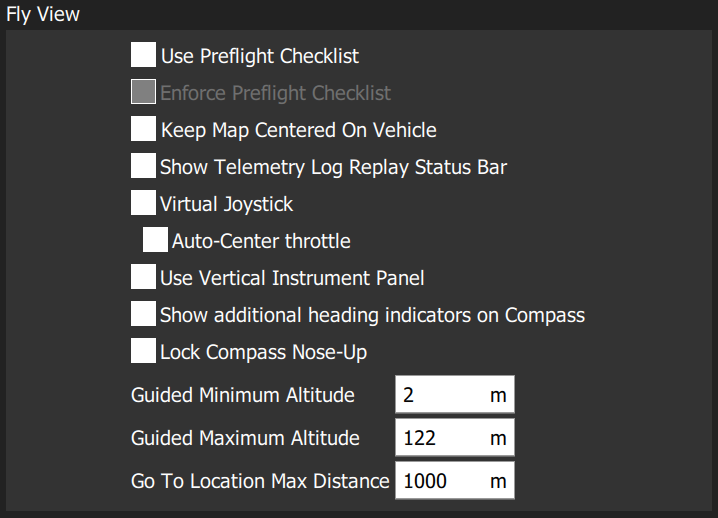Image resolution: width=718 pixels, height=518 pixels.
Task: Toggle Lock Compass Nose-Up checkbox
Action: point(143,351)
